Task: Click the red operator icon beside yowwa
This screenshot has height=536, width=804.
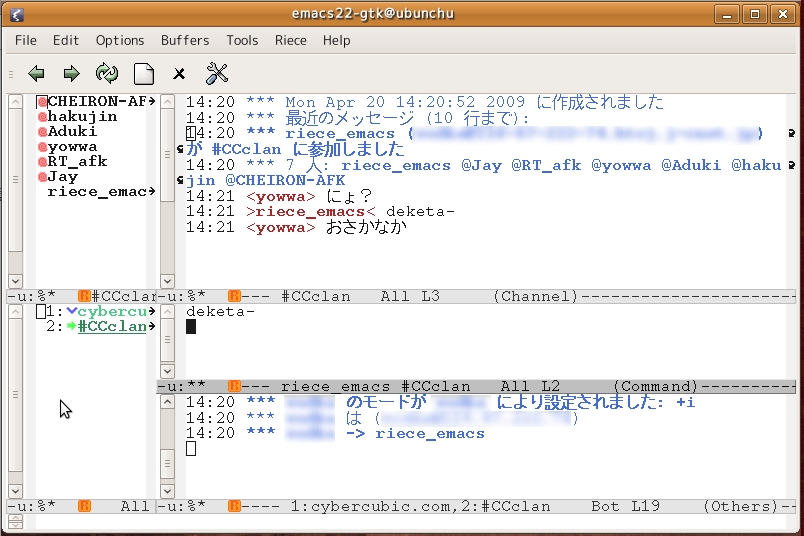Action: [43, 147]
